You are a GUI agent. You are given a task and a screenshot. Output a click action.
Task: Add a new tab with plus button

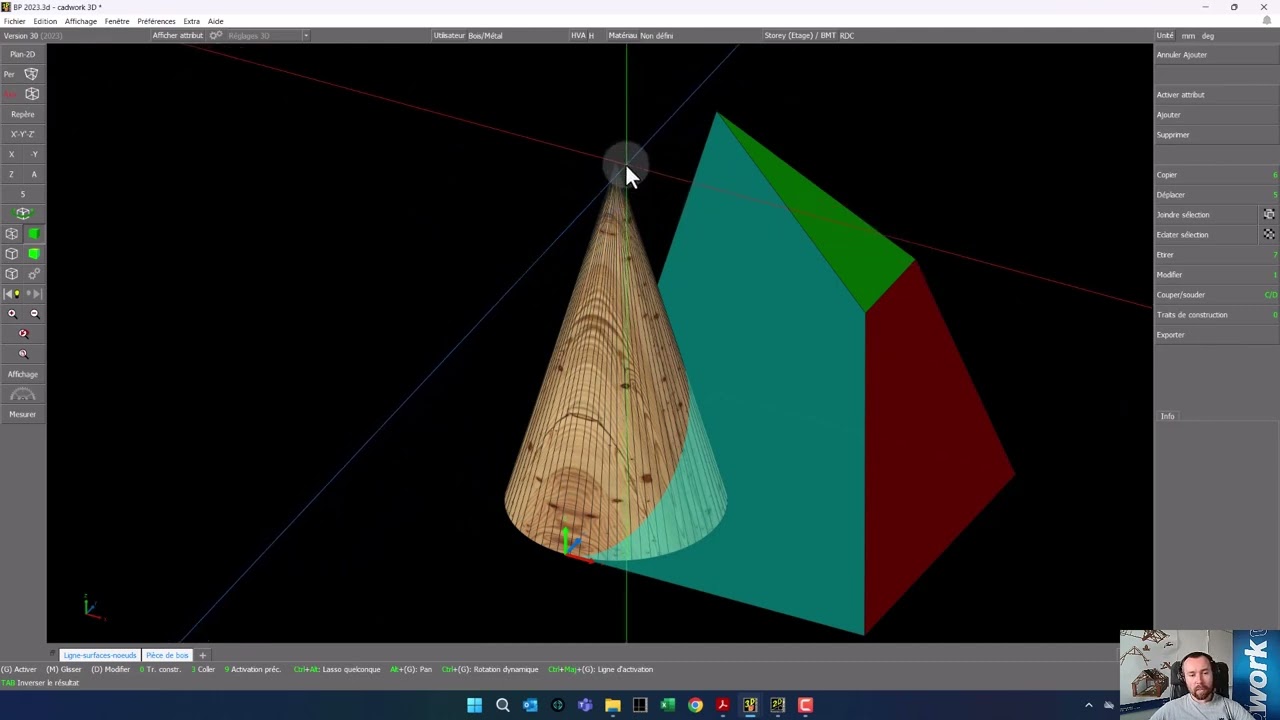tap(202, 655)
